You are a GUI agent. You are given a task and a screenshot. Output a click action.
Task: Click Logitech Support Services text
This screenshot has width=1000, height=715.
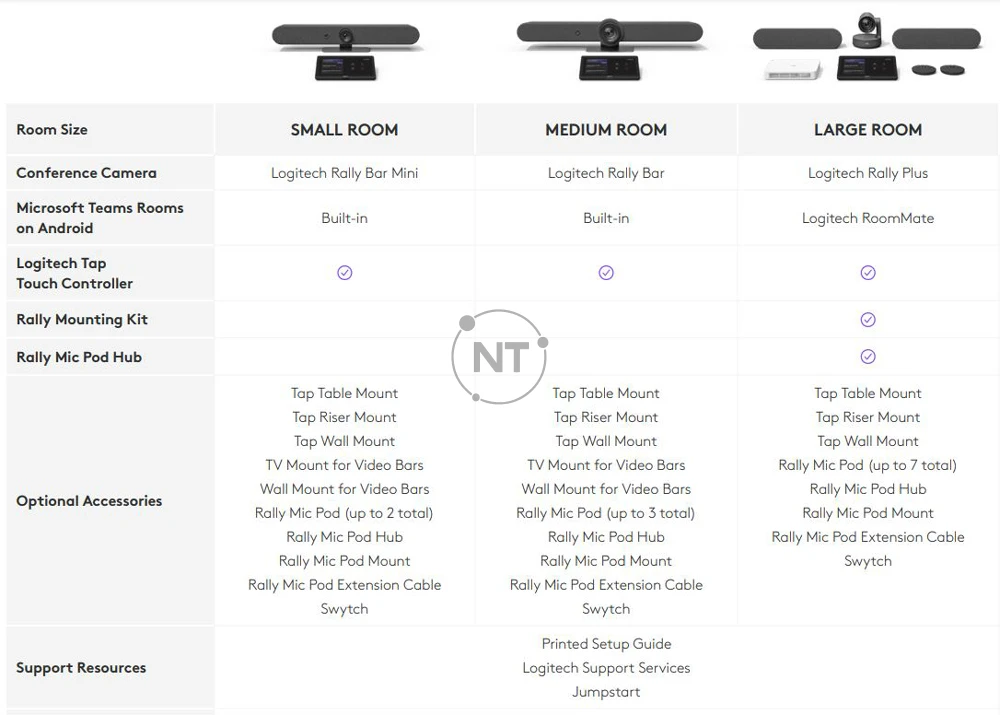[x=606, y=668]
